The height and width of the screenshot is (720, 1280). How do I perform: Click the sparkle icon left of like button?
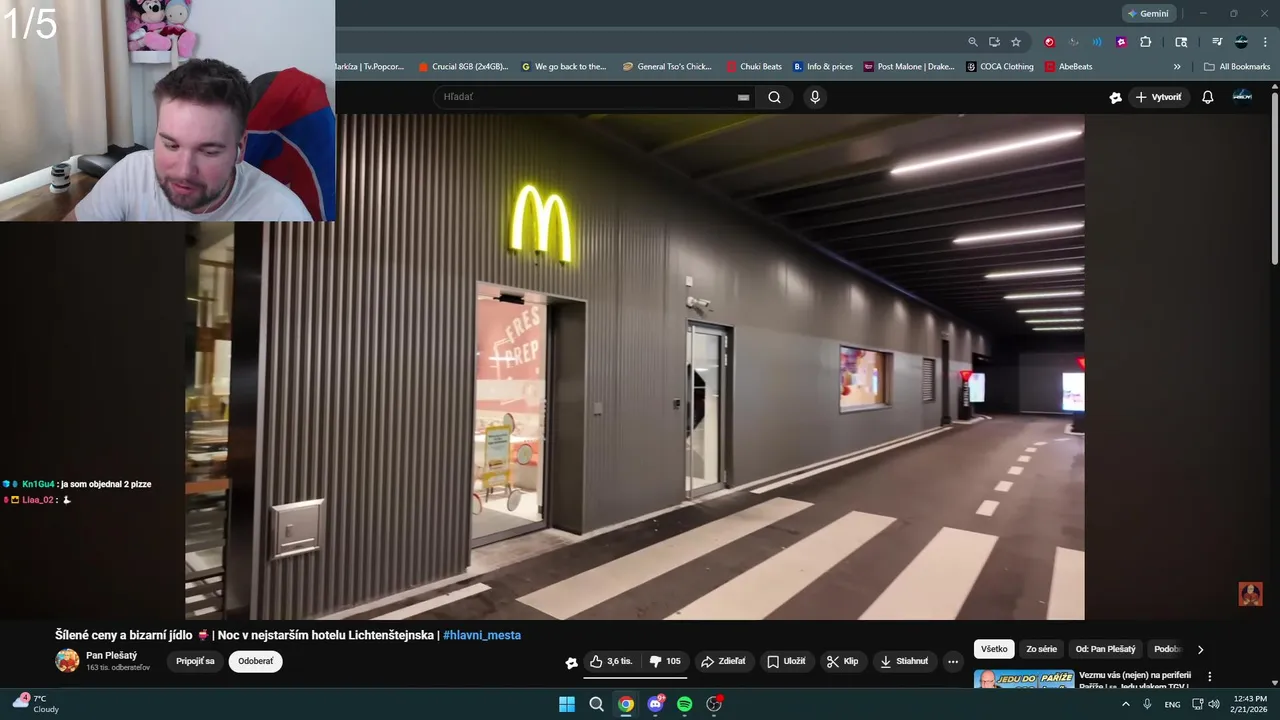(571, 662)
